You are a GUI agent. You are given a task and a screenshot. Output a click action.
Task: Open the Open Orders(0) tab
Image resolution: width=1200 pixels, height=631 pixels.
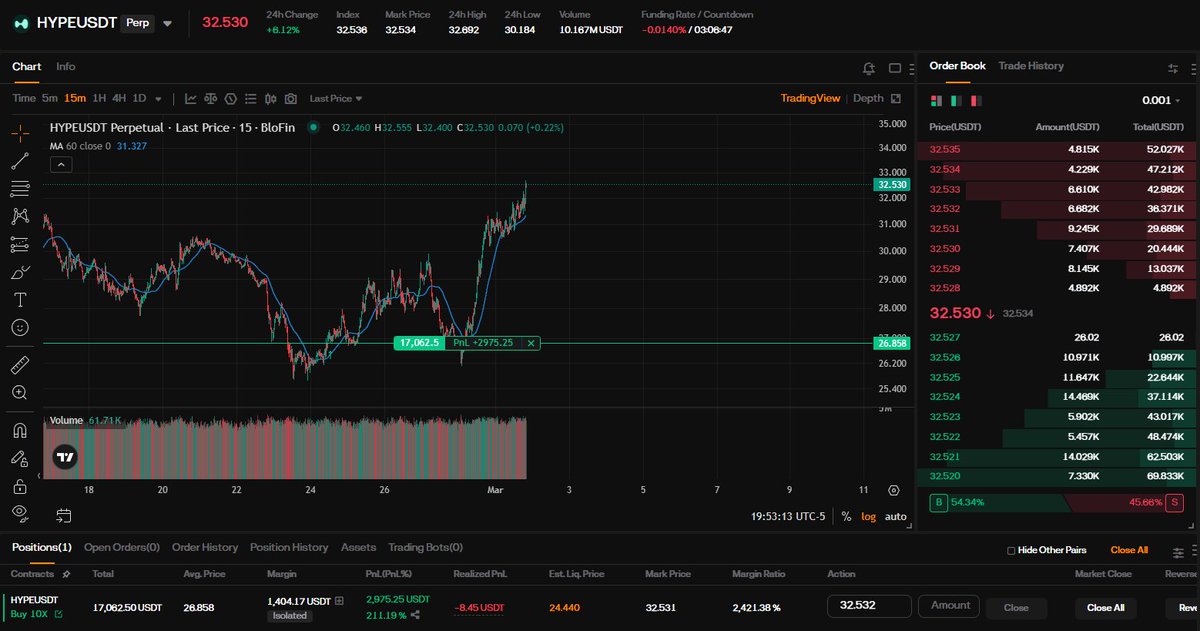pyautogui.click(x=122, y=548)
